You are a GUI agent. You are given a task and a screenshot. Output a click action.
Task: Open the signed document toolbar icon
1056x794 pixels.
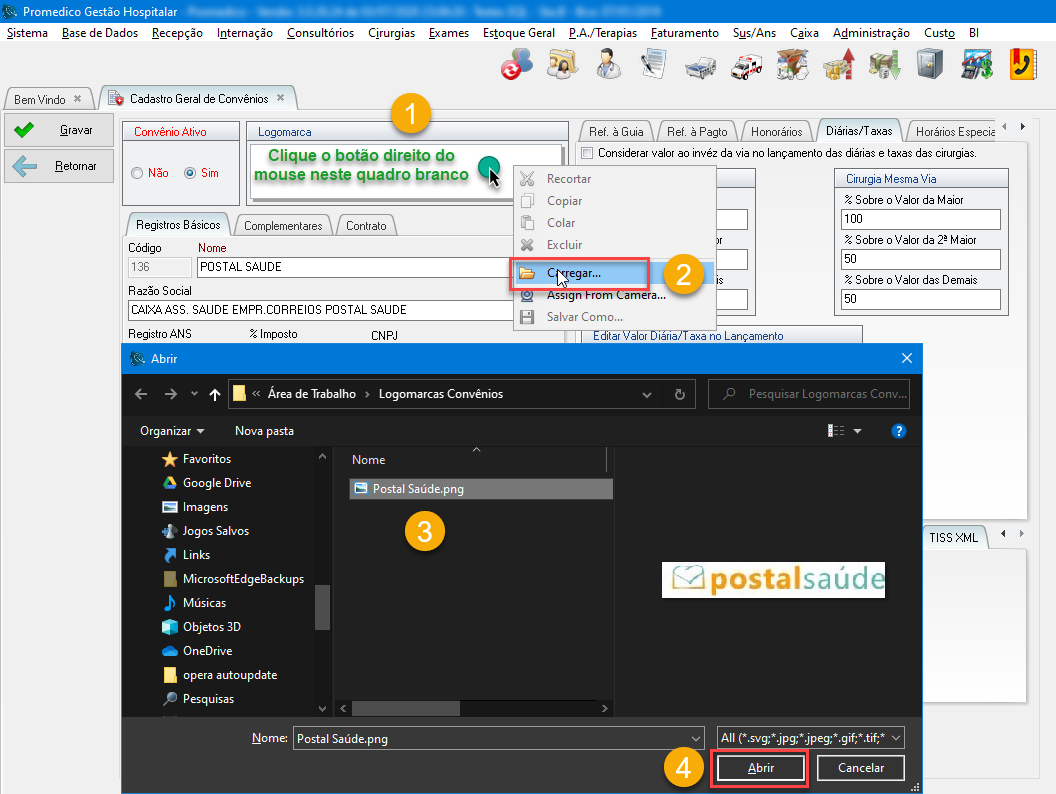pyautogui.click(x=654, y=66)
